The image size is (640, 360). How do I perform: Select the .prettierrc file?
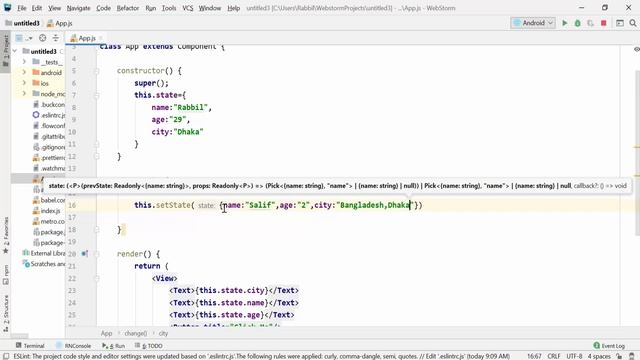click(49, 158)
